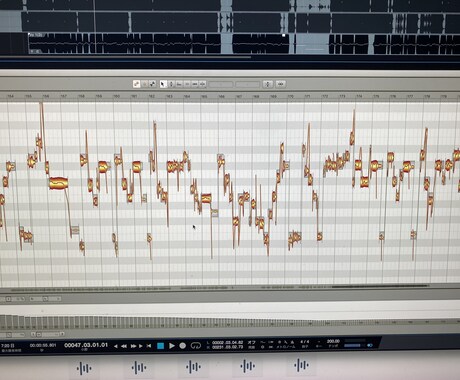This screenshot has height=380, width=460.
Task: Click the stop button in the transport
Action: [160, 346]
